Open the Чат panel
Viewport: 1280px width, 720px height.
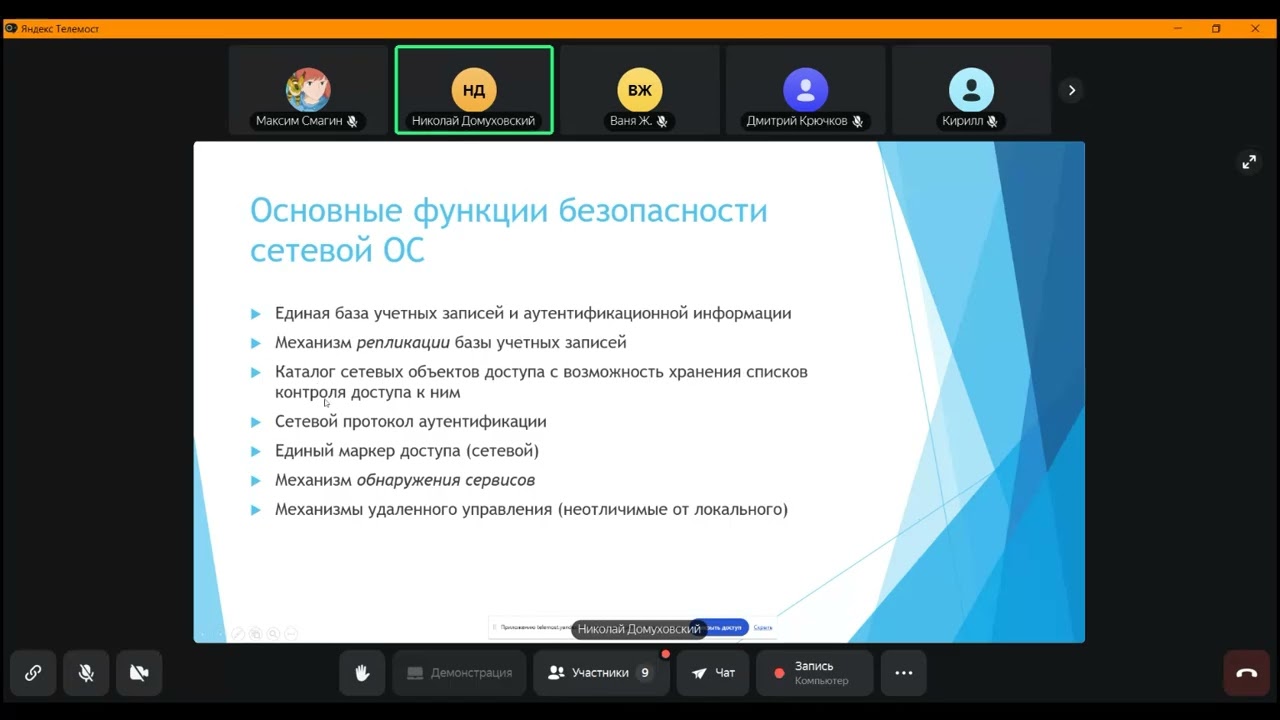(x=713, y=673)
